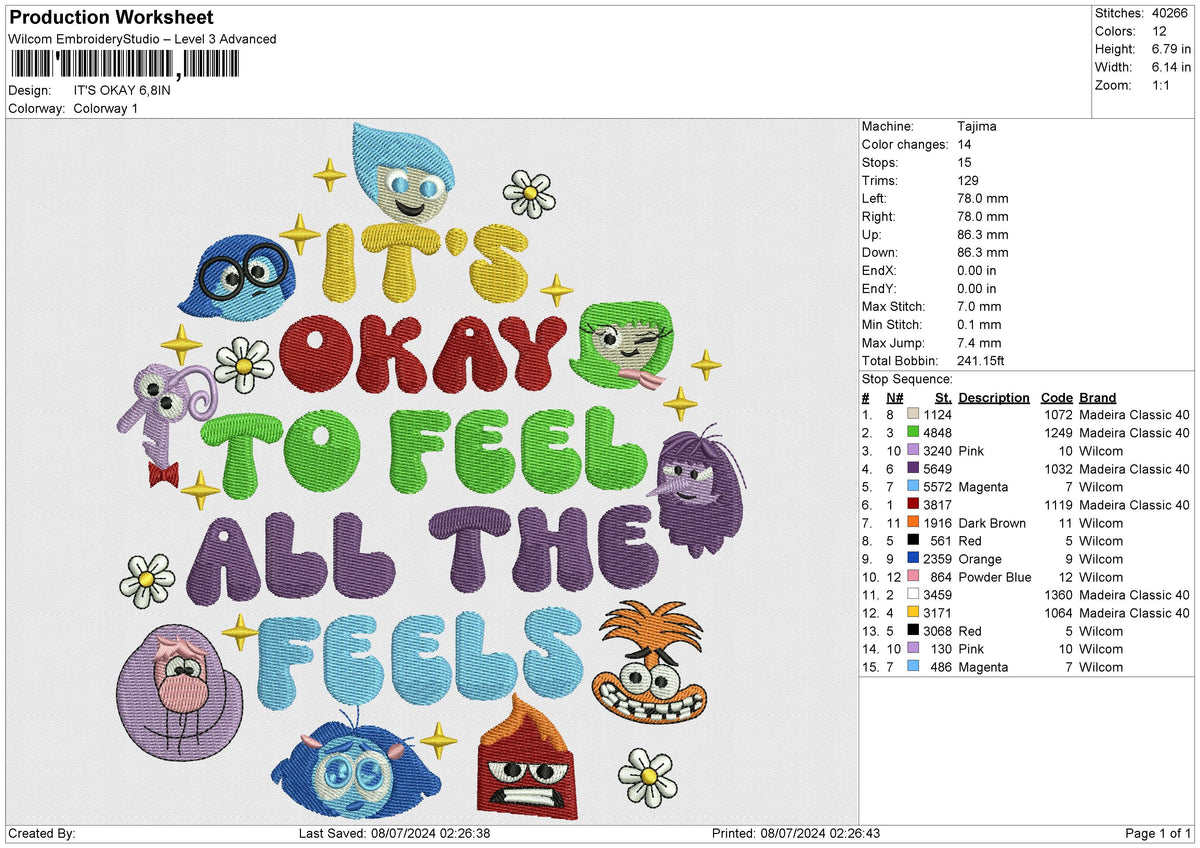The image size is (1200, 848).
Task: Click the 'Description' column header
Action: pos(993,397)
